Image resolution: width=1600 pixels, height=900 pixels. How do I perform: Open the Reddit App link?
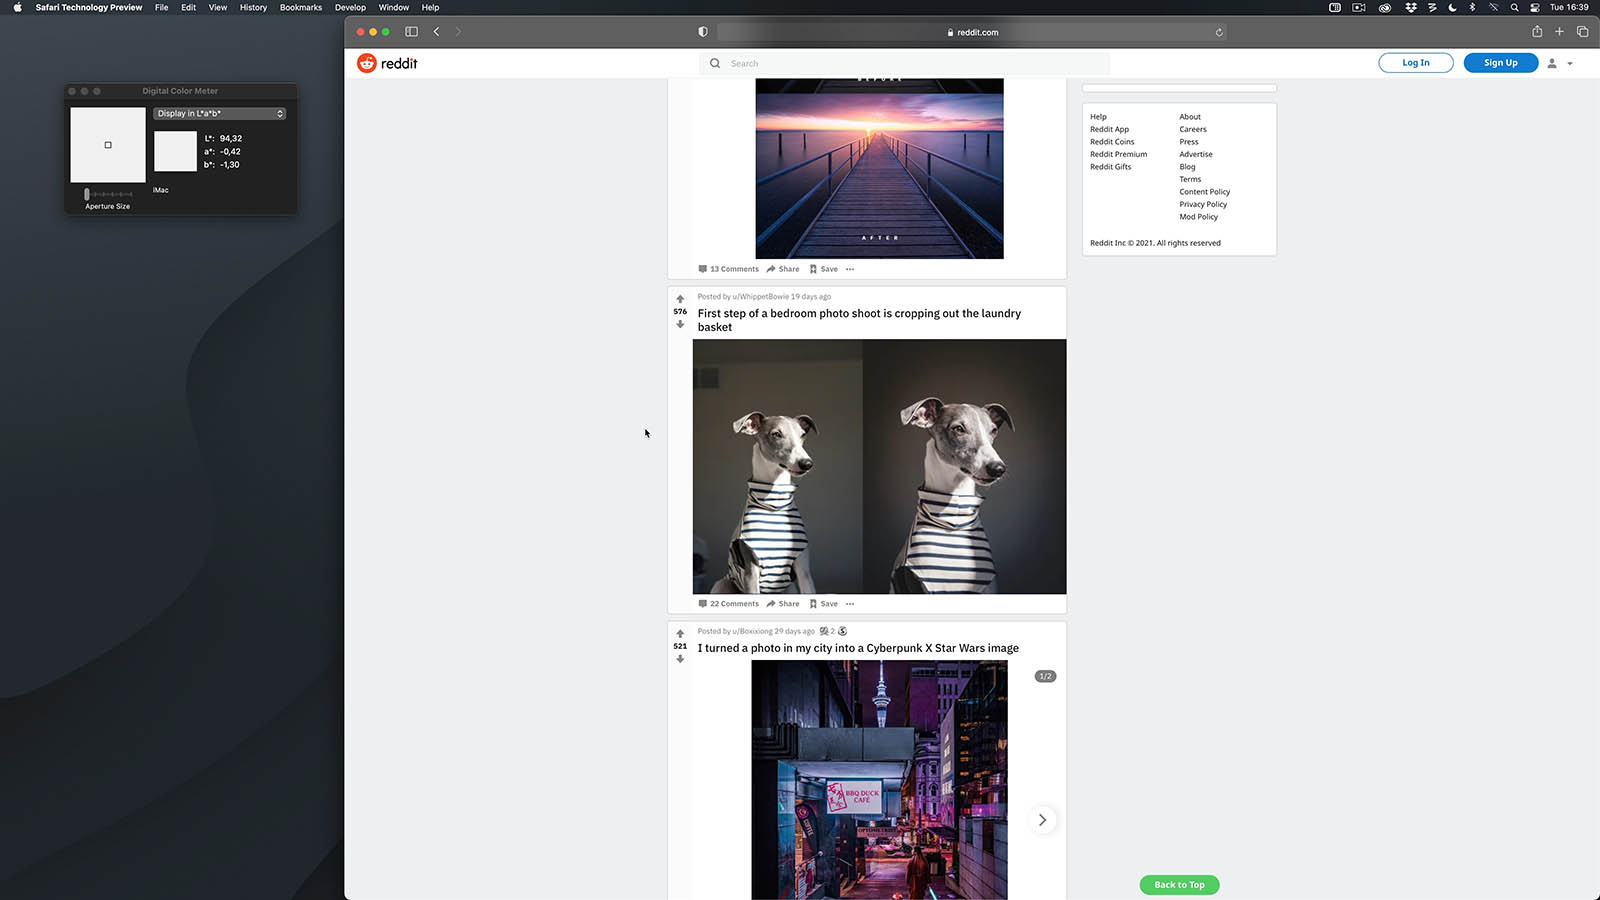[1109, 129]
